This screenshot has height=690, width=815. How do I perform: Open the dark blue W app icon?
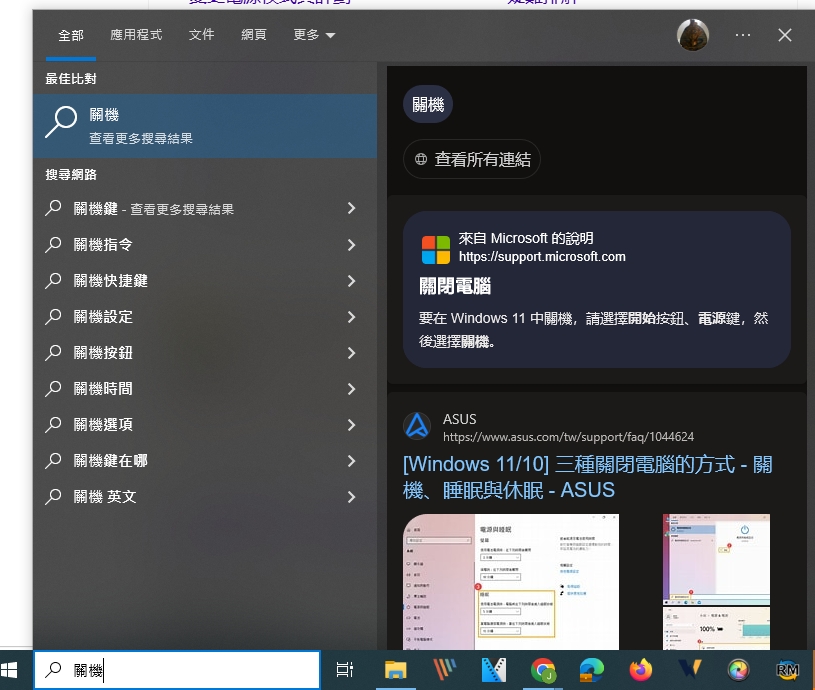690,670
